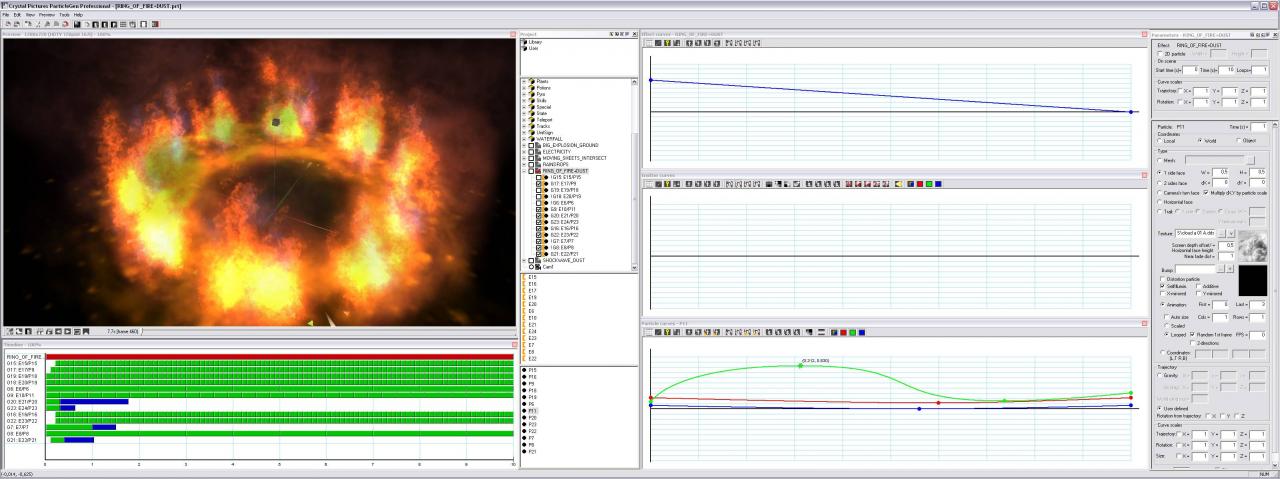Screen dimensions: 1280x479
Task: Open the View menu
Action: (30, 15)
